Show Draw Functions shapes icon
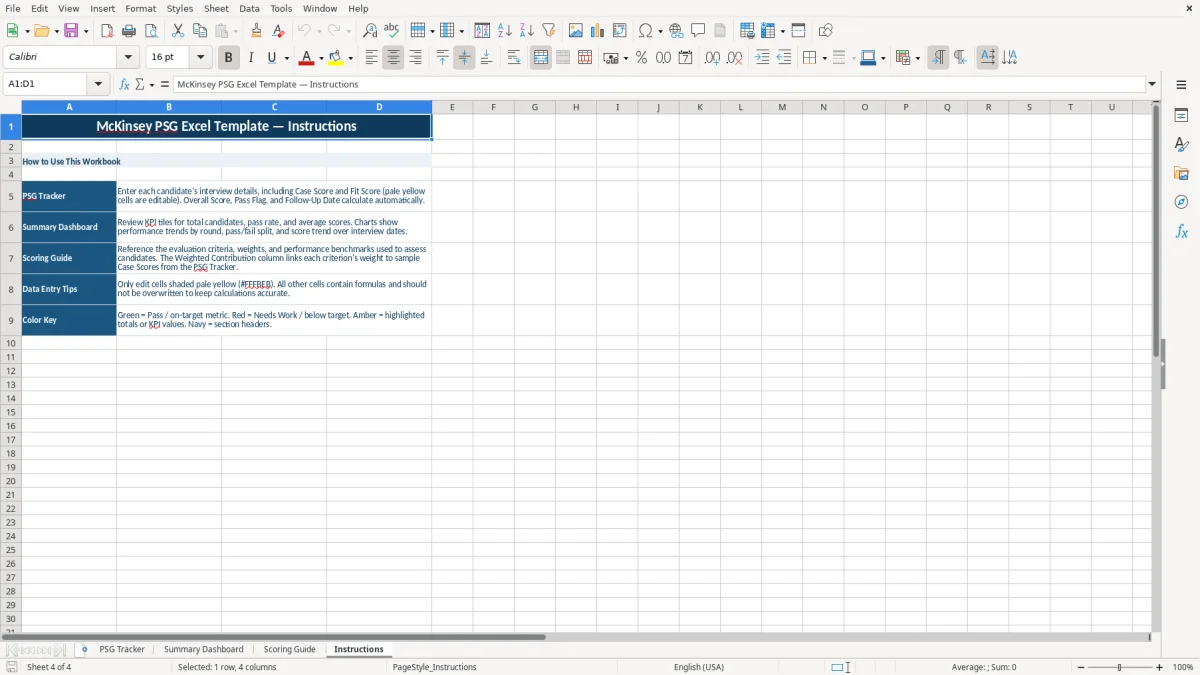1200x675 pixels. tap(826, 31)
